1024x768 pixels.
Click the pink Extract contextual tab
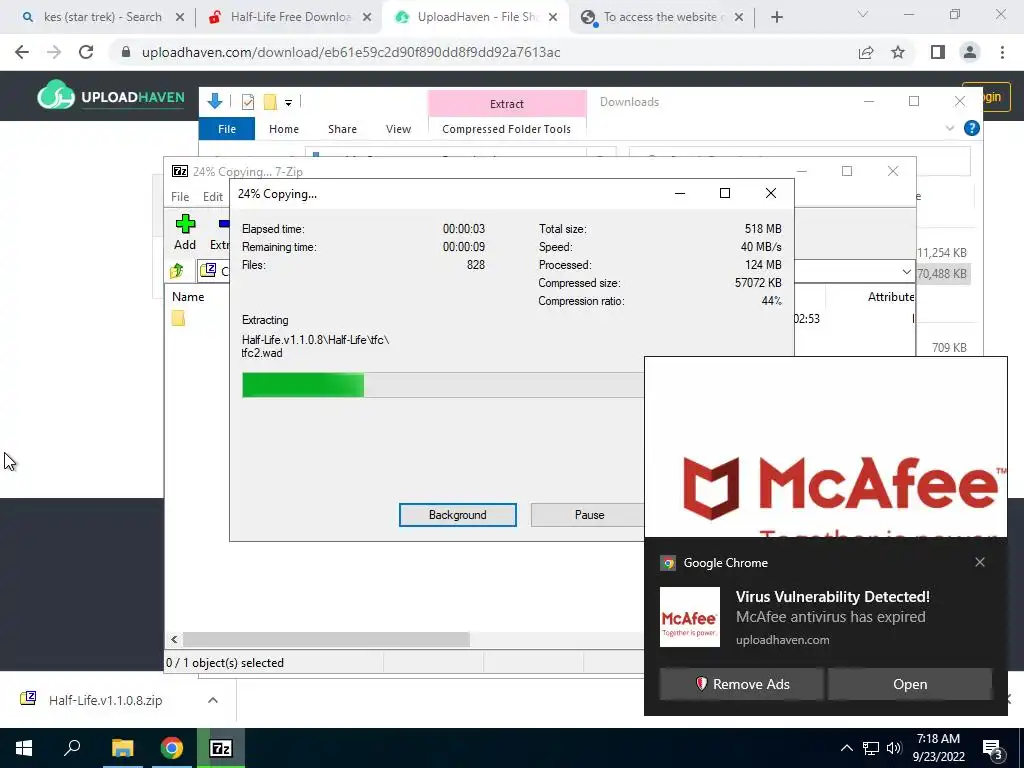click(507, 104)
